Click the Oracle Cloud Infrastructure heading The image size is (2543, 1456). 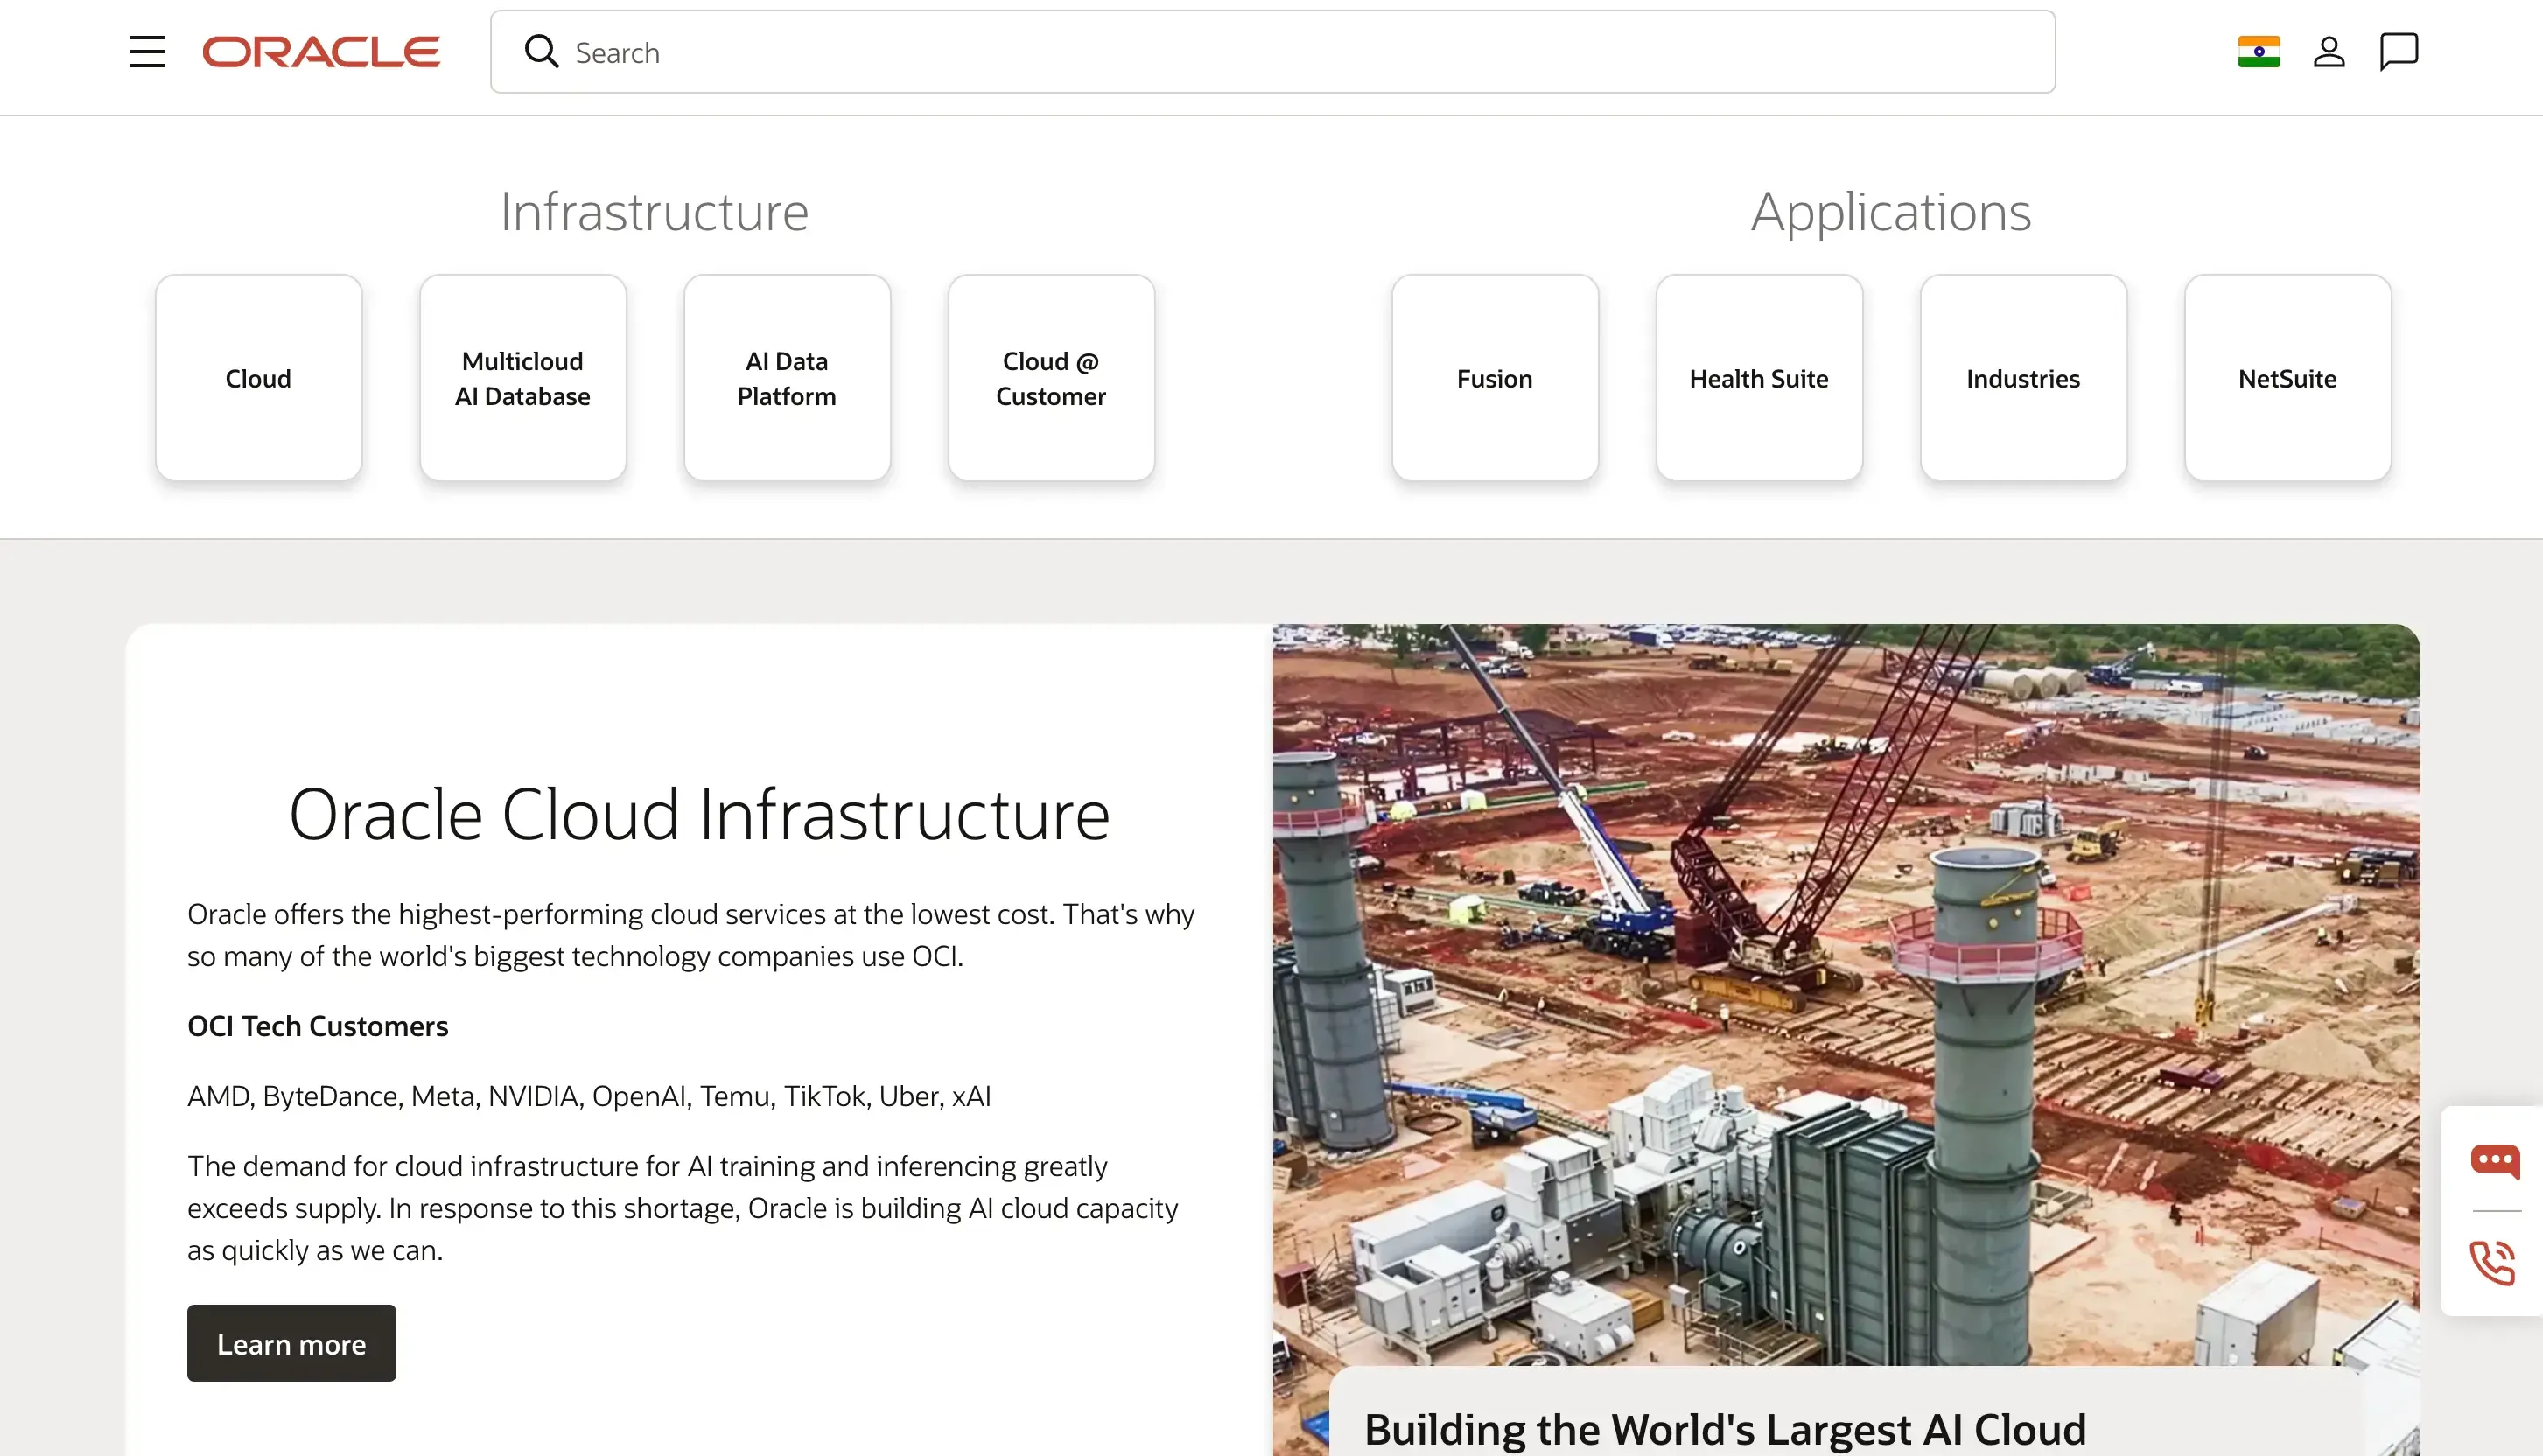(699, 814)
